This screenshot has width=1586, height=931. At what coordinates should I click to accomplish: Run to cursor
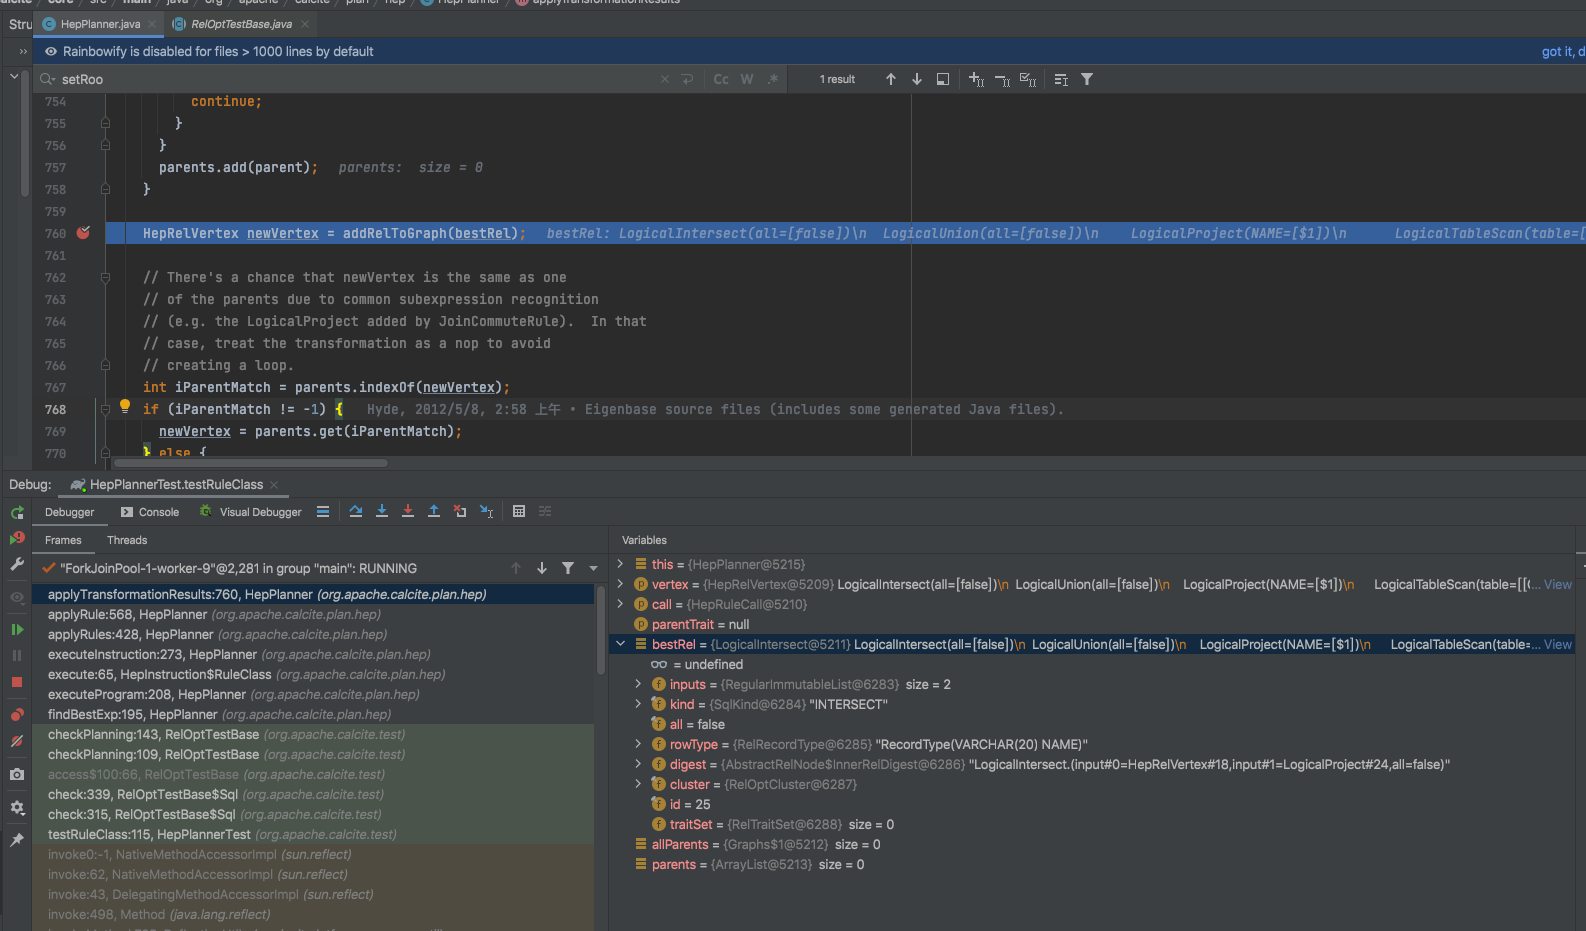click(x=486, y=511)
